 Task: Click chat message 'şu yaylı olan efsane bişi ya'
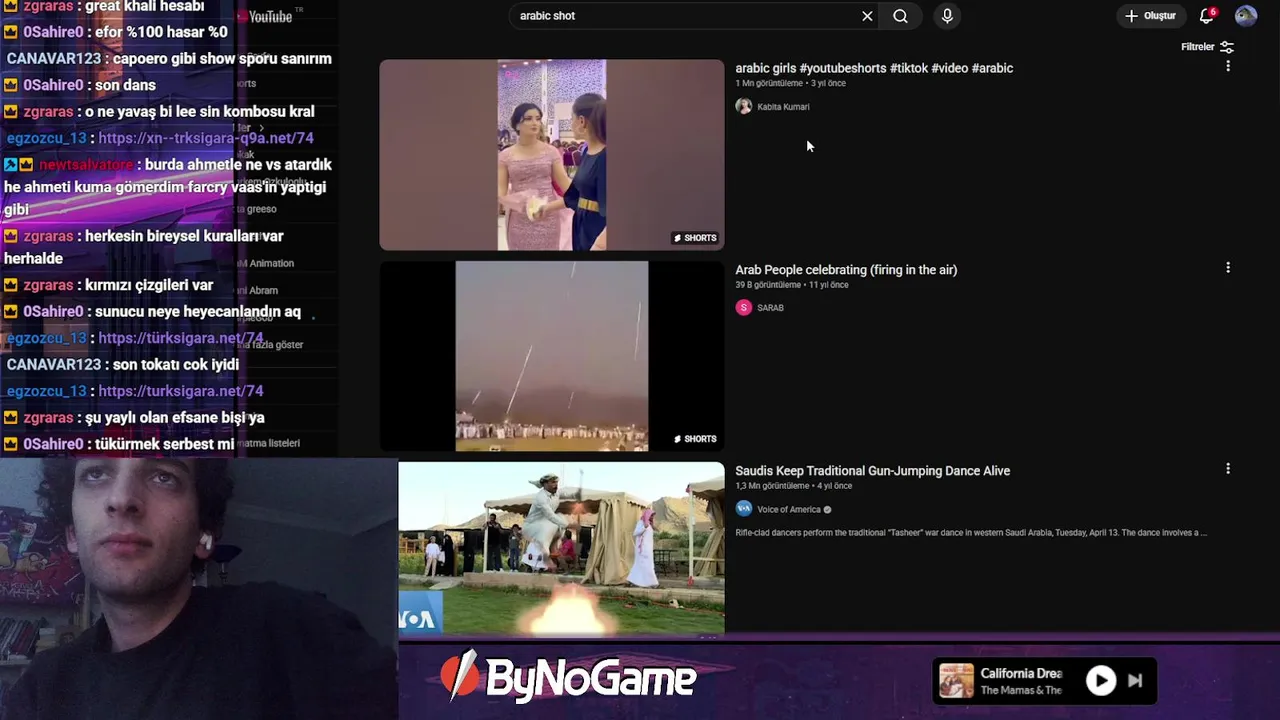175,418
